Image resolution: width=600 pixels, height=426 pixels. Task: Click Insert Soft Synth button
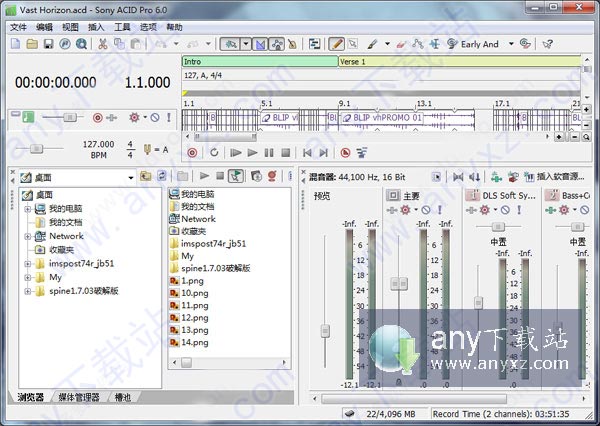pyautogui.click(x=556, y=177)
